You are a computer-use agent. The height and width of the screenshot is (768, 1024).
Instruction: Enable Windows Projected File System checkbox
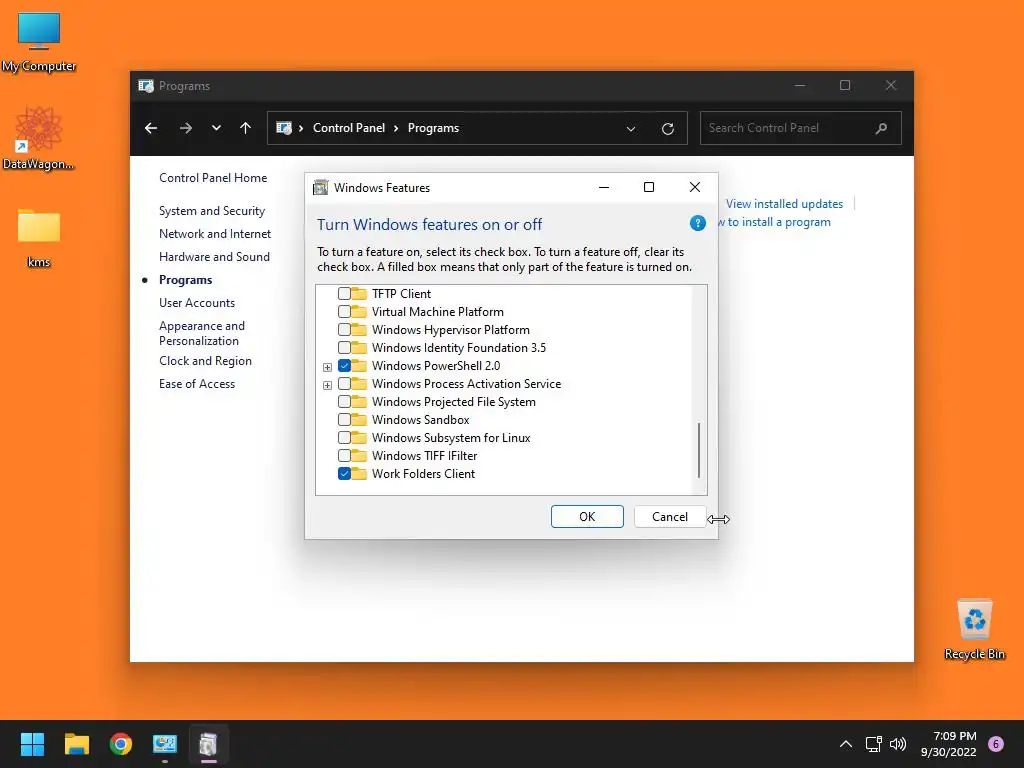coord(344,402)
